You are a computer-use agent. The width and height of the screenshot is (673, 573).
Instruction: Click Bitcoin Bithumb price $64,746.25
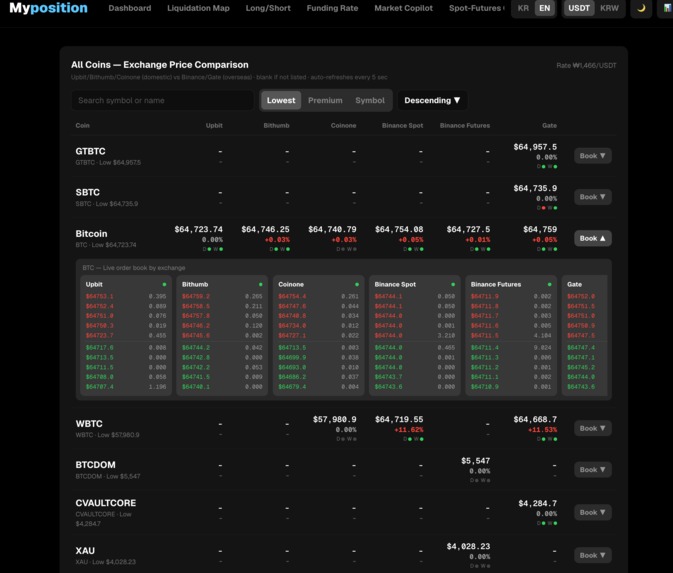265,230
